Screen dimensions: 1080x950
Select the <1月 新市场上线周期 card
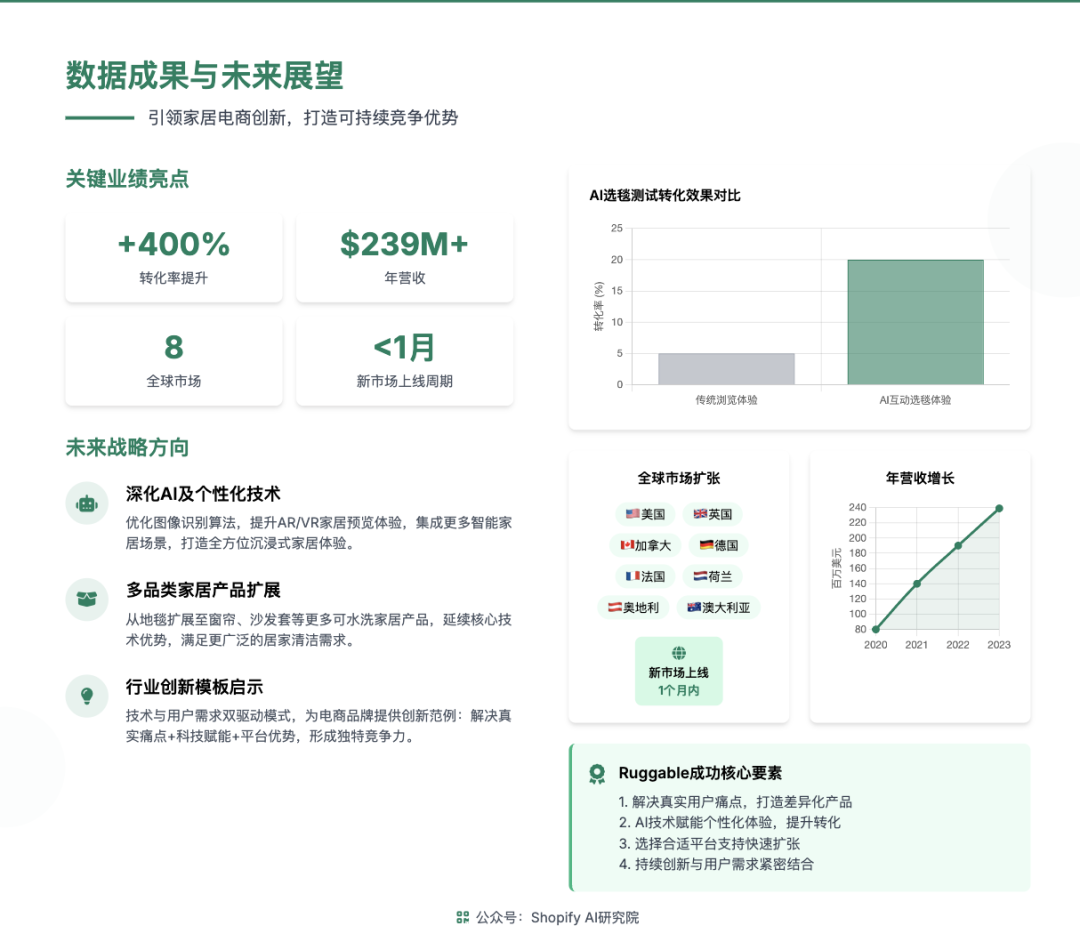click(404, 361)
